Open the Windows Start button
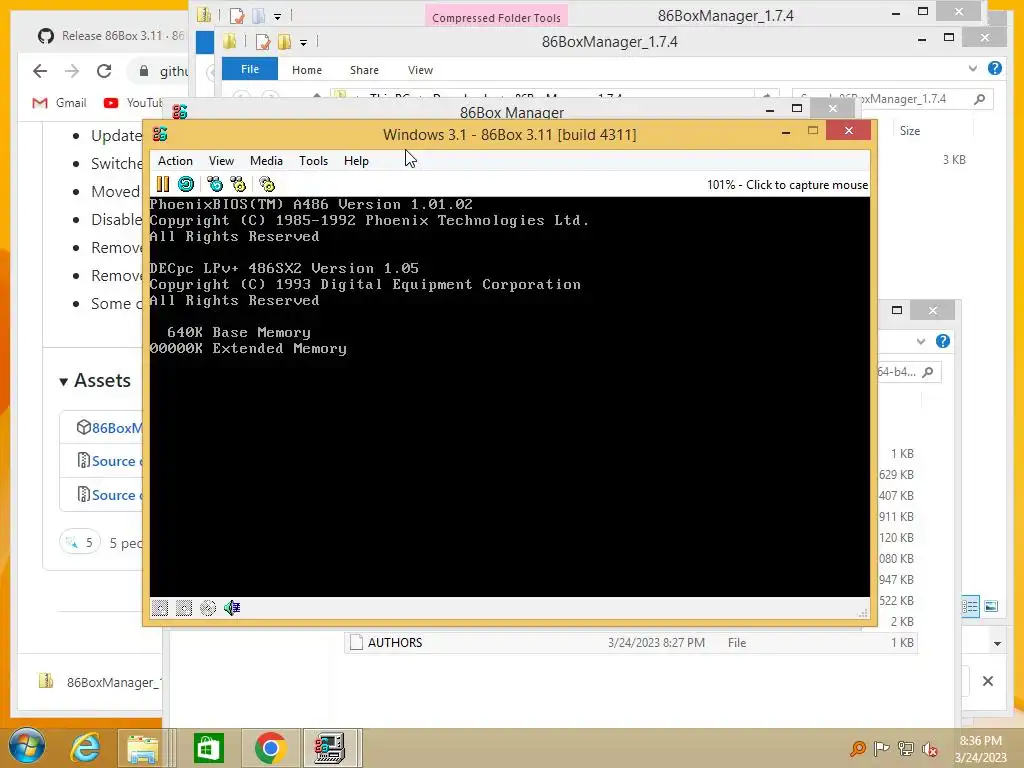 26,747
